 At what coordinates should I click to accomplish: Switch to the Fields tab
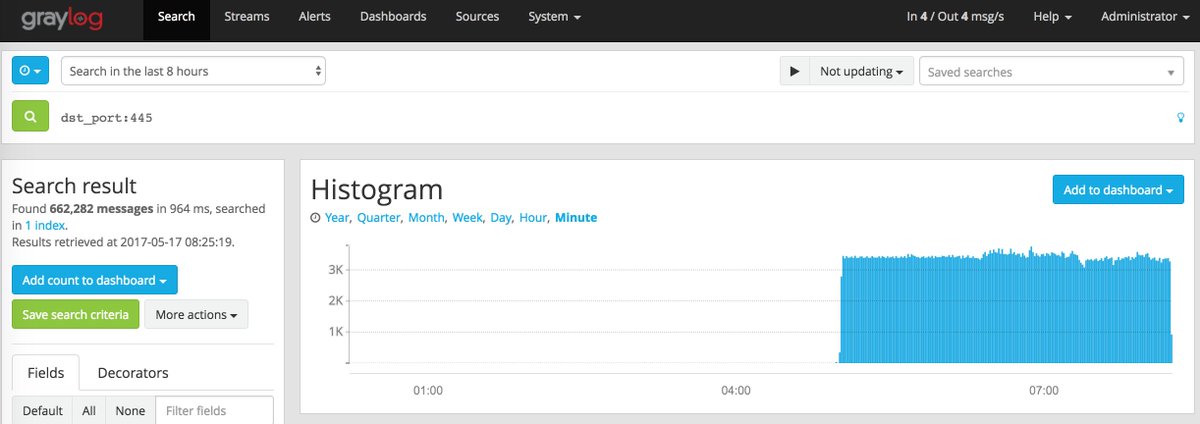pos(46,373)
